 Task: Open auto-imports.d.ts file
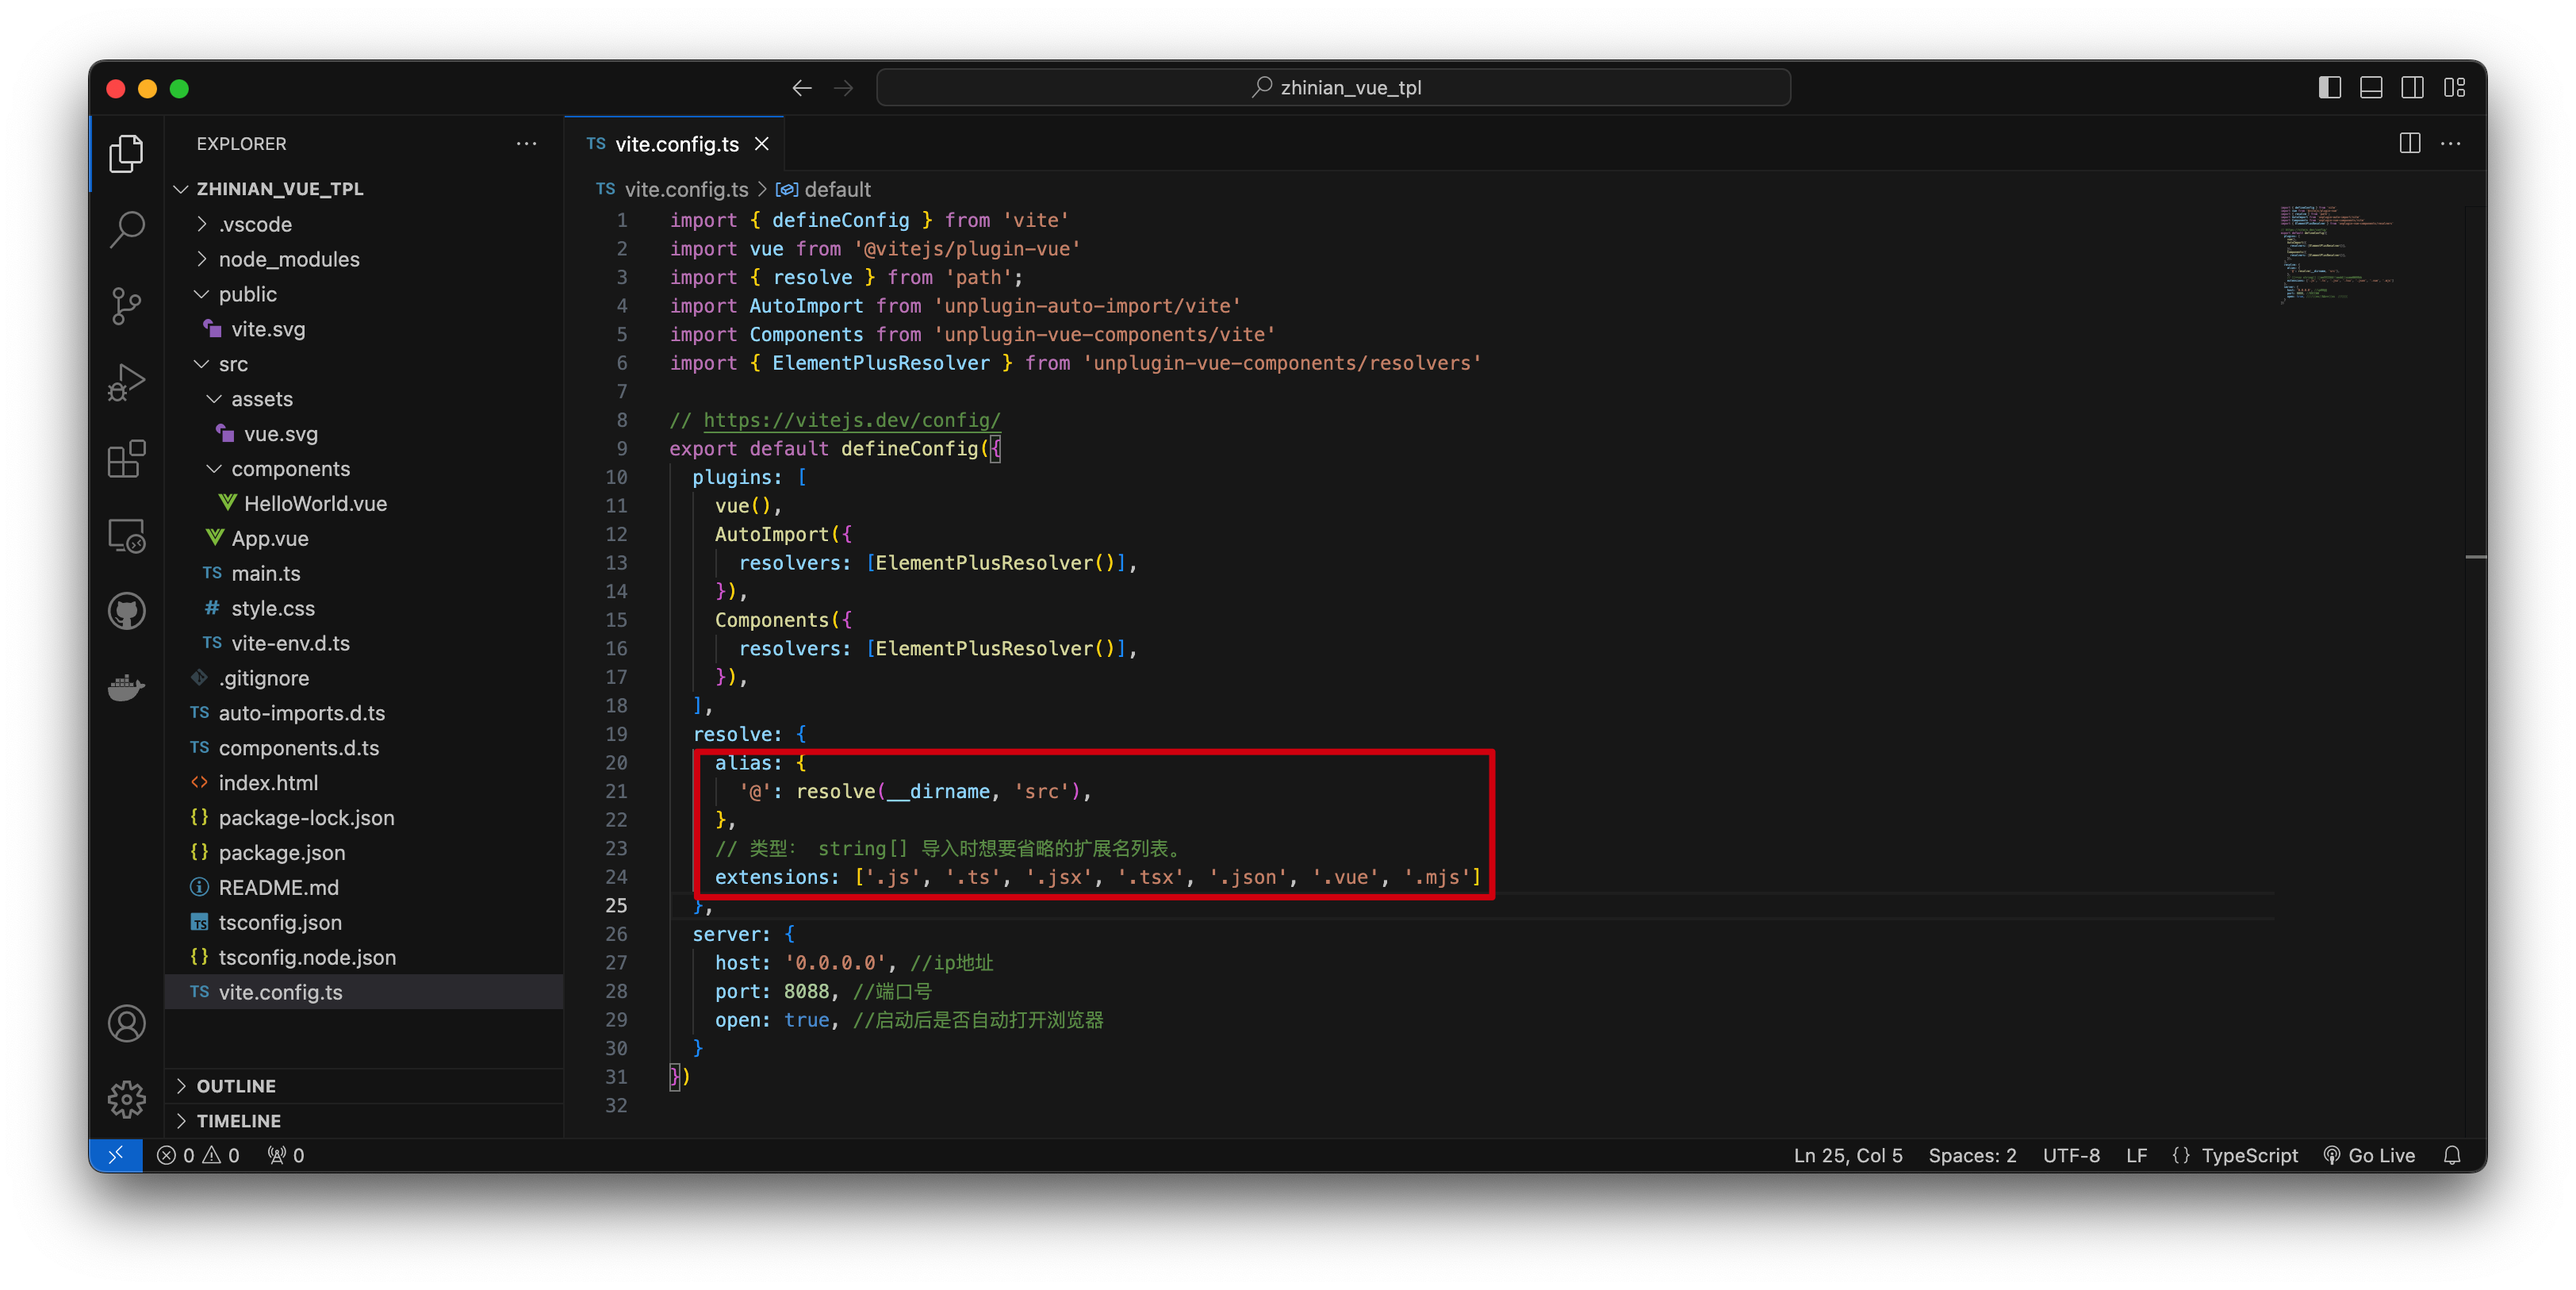364,713
